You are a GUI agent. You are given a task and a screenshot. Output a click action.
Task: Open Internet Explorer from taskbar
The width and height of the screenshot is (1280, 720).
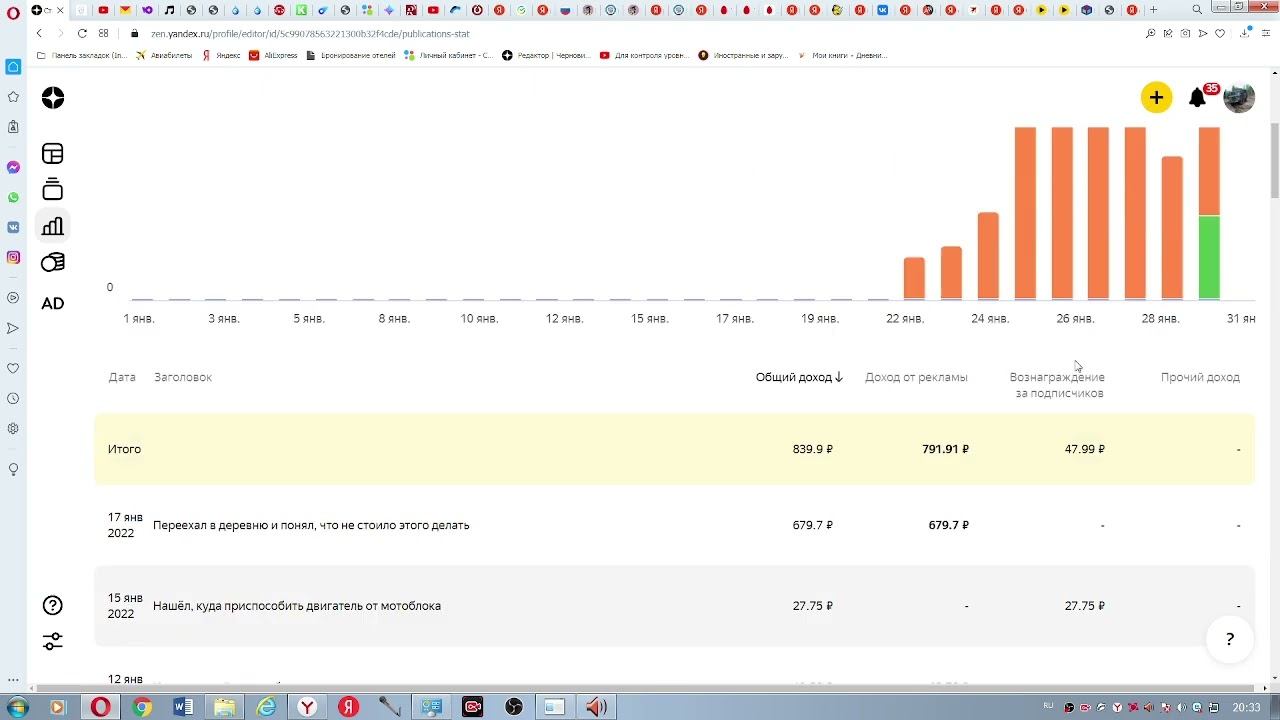click(266, 707)
